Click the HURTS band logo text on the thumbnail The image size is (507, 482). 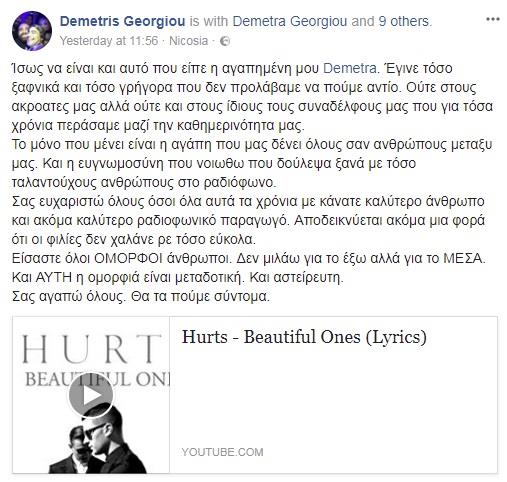[x=92, y=349]
